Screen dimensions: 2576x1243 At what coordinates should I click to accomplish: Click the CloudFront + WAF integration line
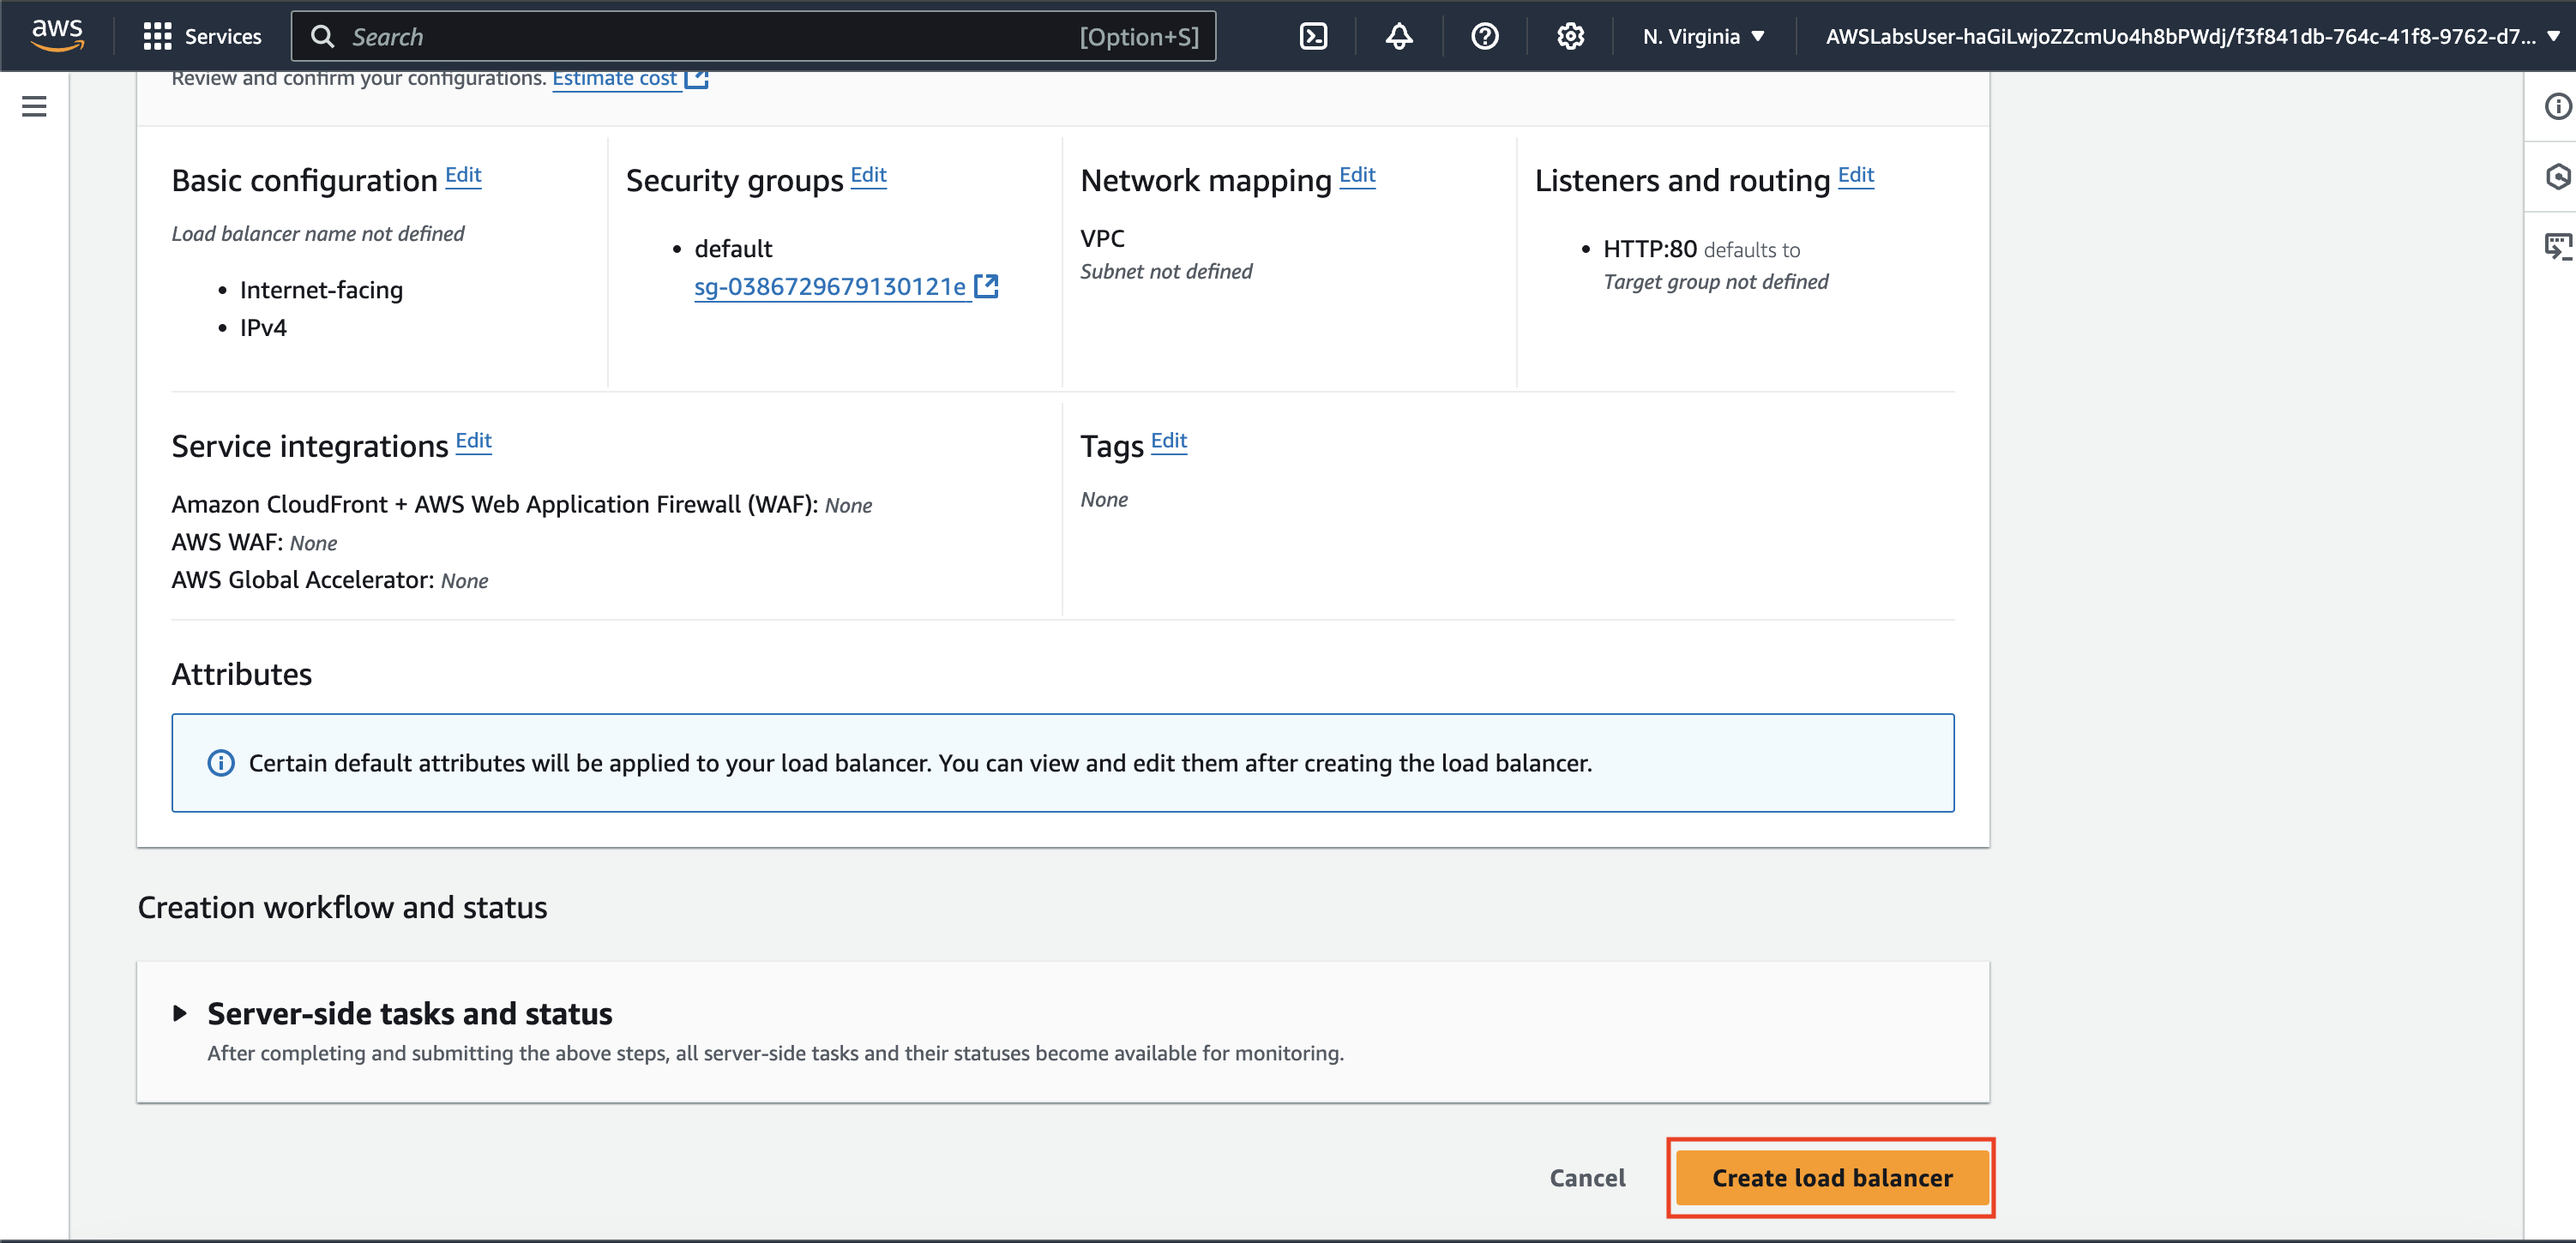(522, 504)
